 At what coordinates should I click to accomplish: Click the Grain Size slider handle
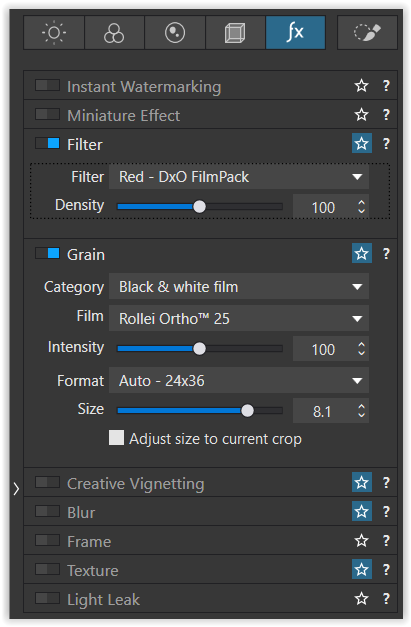click(247, 411)
